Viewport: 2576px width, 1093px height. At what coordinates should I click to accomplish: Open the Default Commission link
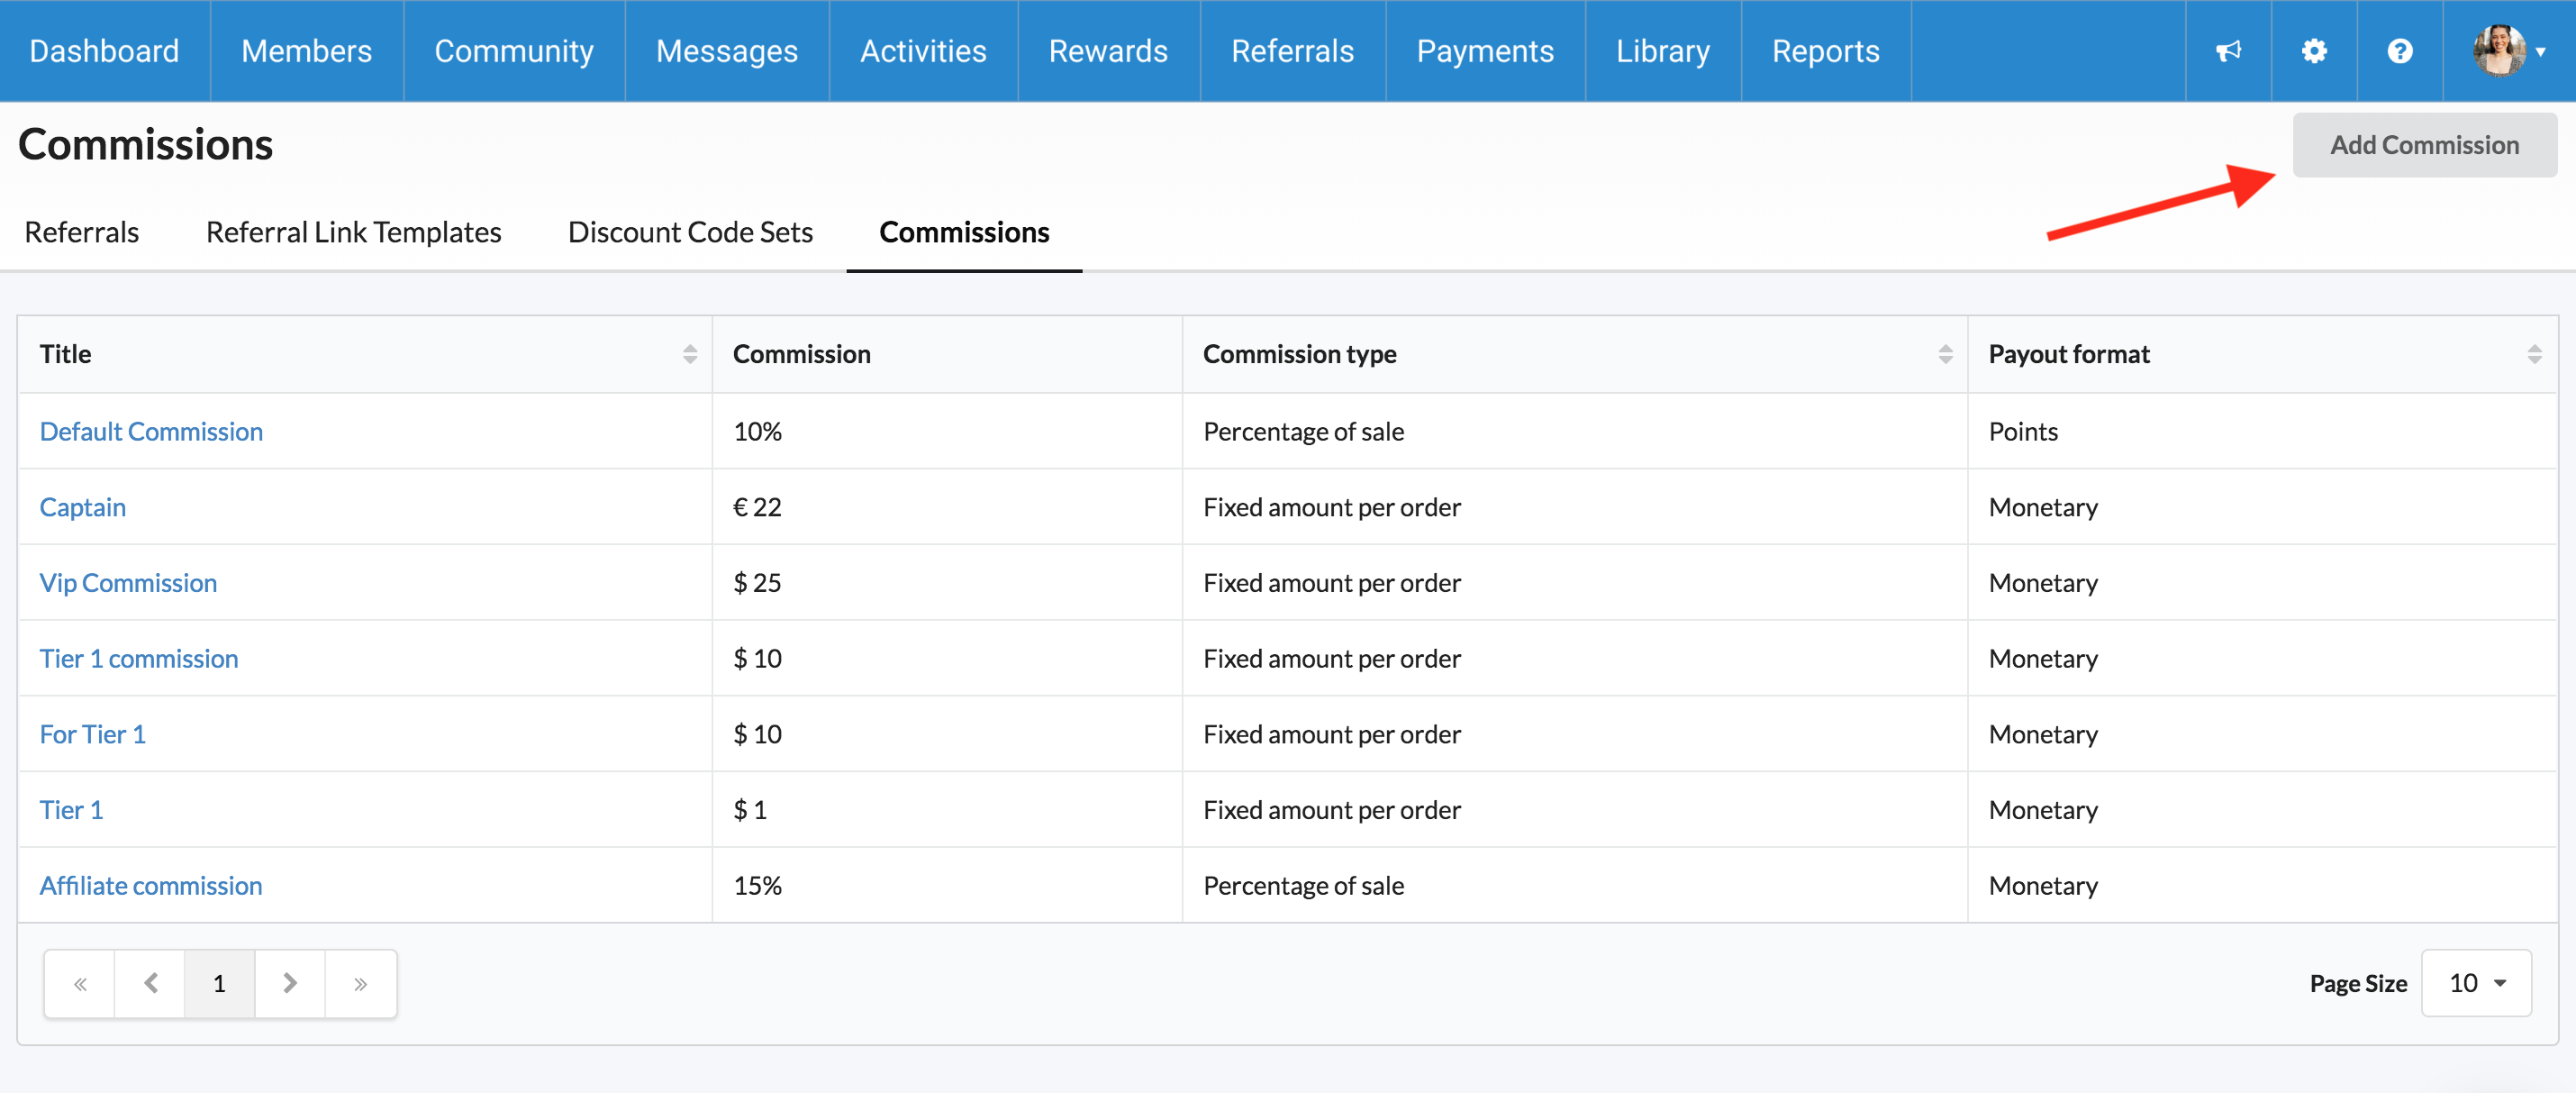[151, 432]
